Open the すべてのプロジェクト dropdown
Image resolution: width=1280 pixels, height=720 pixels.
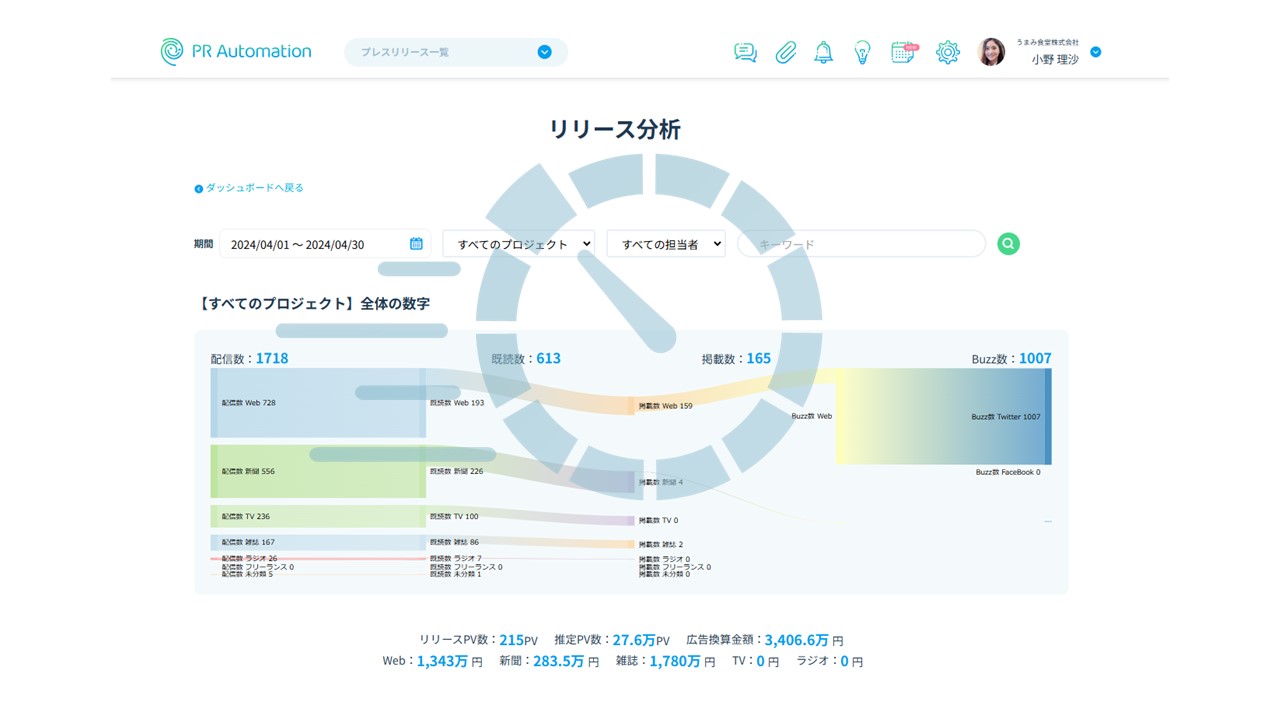518,244
